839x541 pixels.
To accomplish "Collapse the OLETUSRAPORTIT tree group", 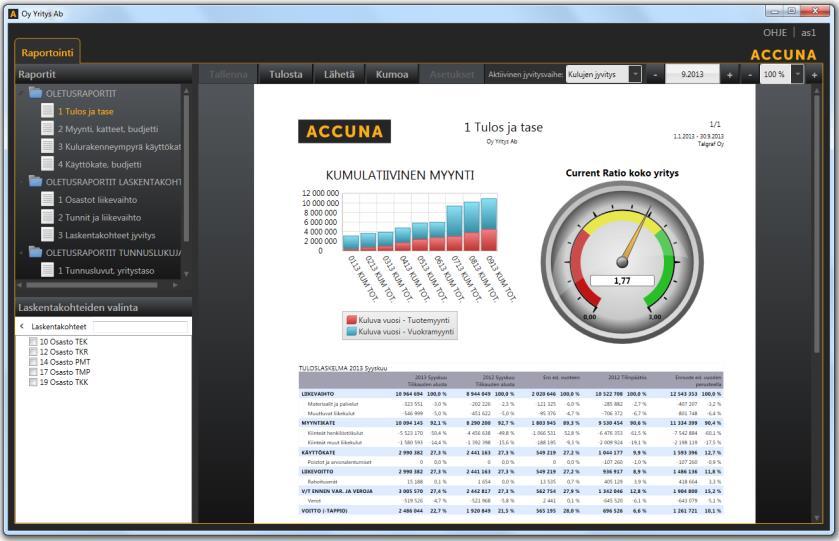I will click(21, 93).
